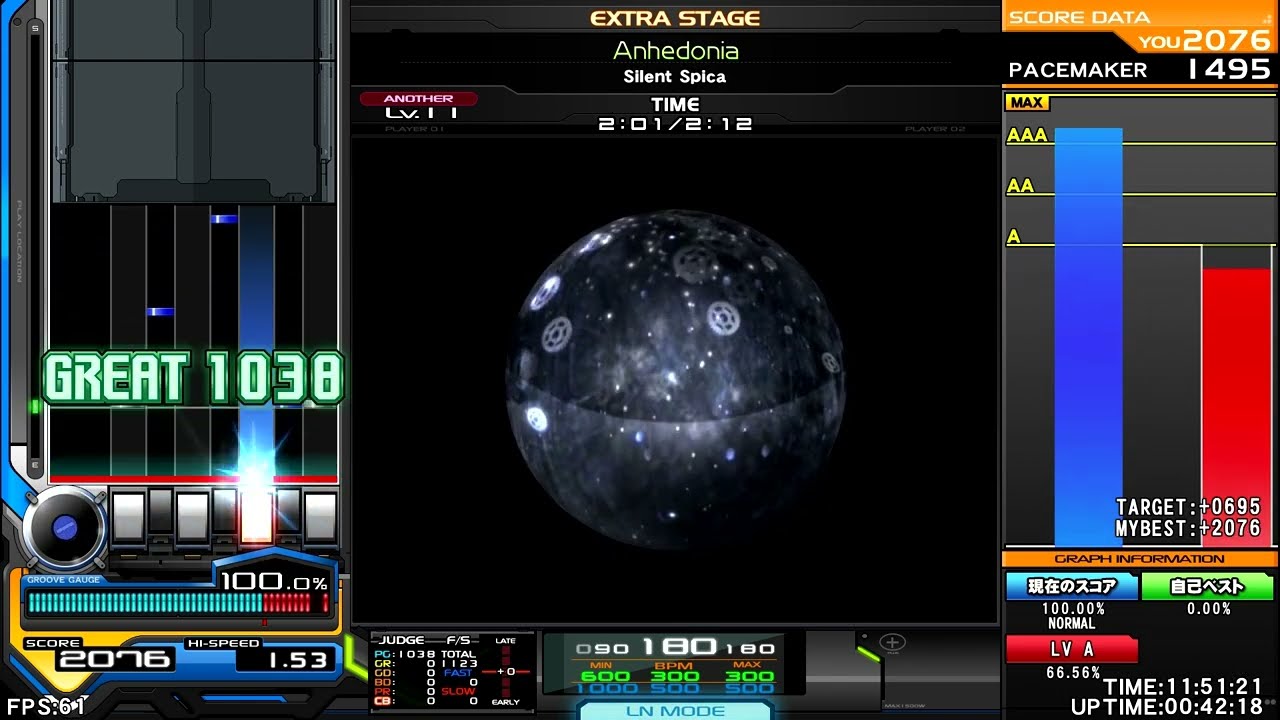Click the blue current-score graph bar
Image resolution: width=1280 pixels, height=720 pixels.
point(1089,337)
